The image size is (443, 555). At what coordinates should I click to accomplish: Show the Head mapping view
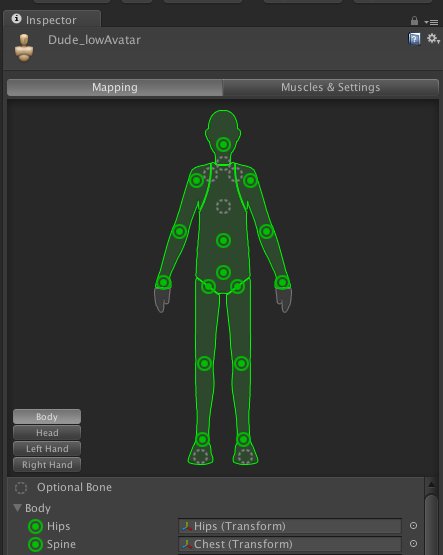pos(47,433)
